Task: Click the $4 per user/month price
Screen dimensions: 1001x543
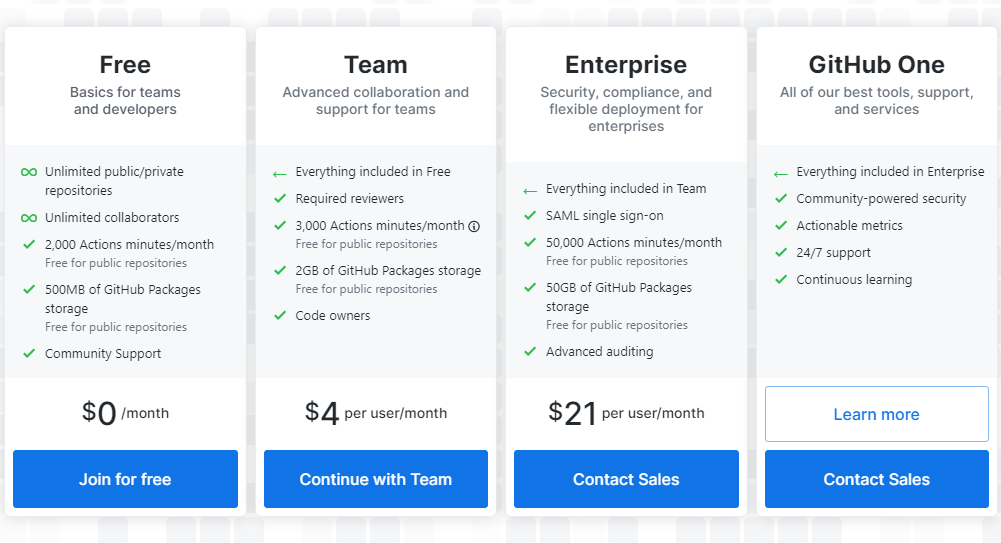Action: point(376,413)
